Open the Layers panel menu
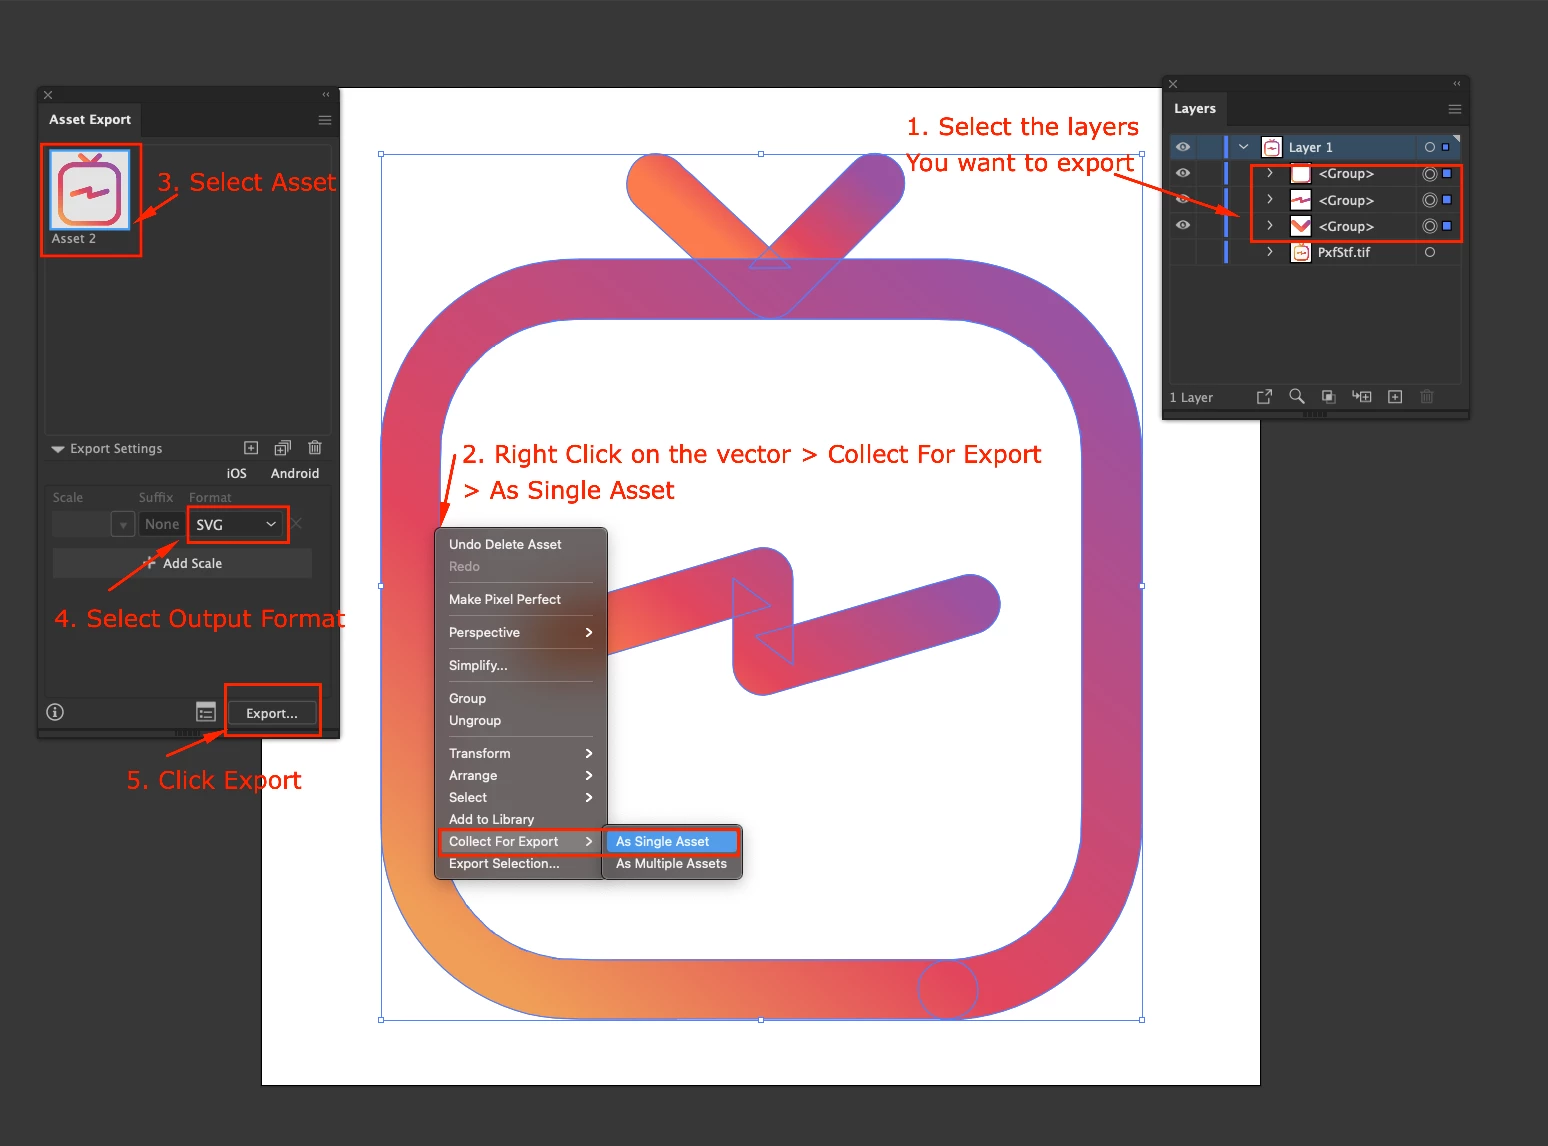This screenshot has width=1548, height=1146. coord(1455,109)
